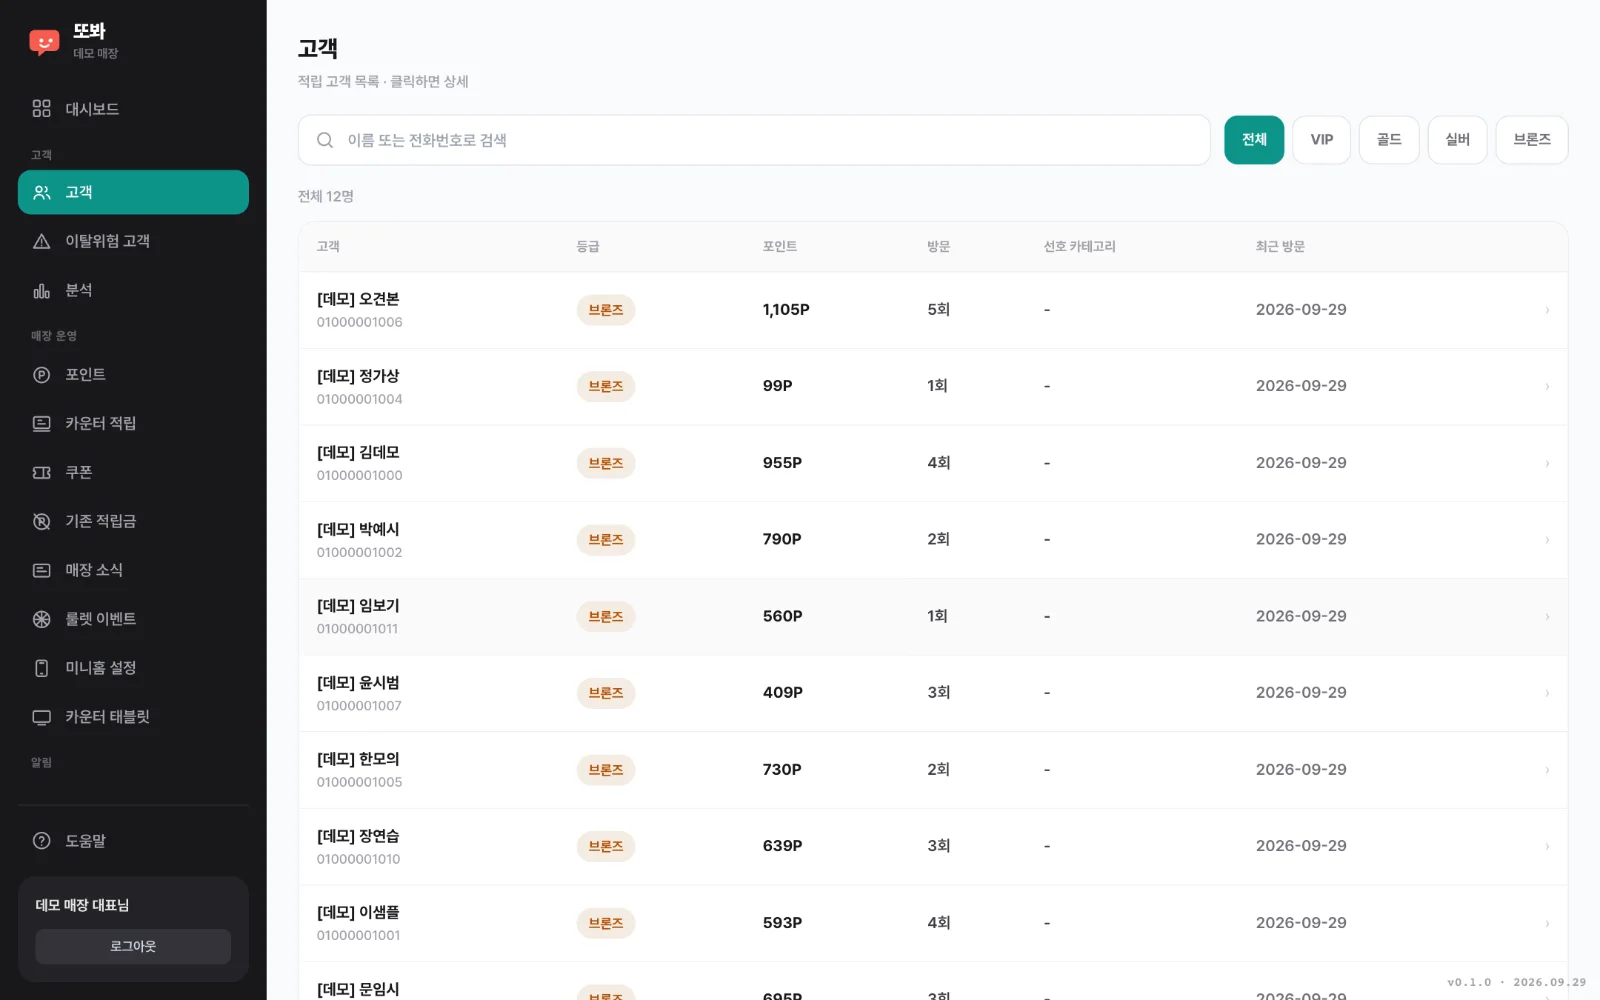Filter customers by 브론즈 grade chip
Image resolution: width=1600 pixels, height=1000 pixels.
1532,140
